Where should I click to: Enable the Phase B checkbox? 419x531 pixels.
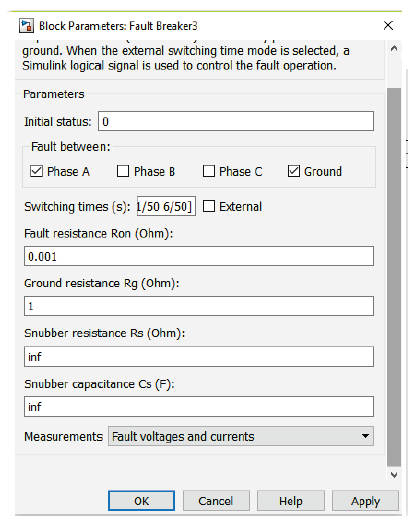point(123,171)
